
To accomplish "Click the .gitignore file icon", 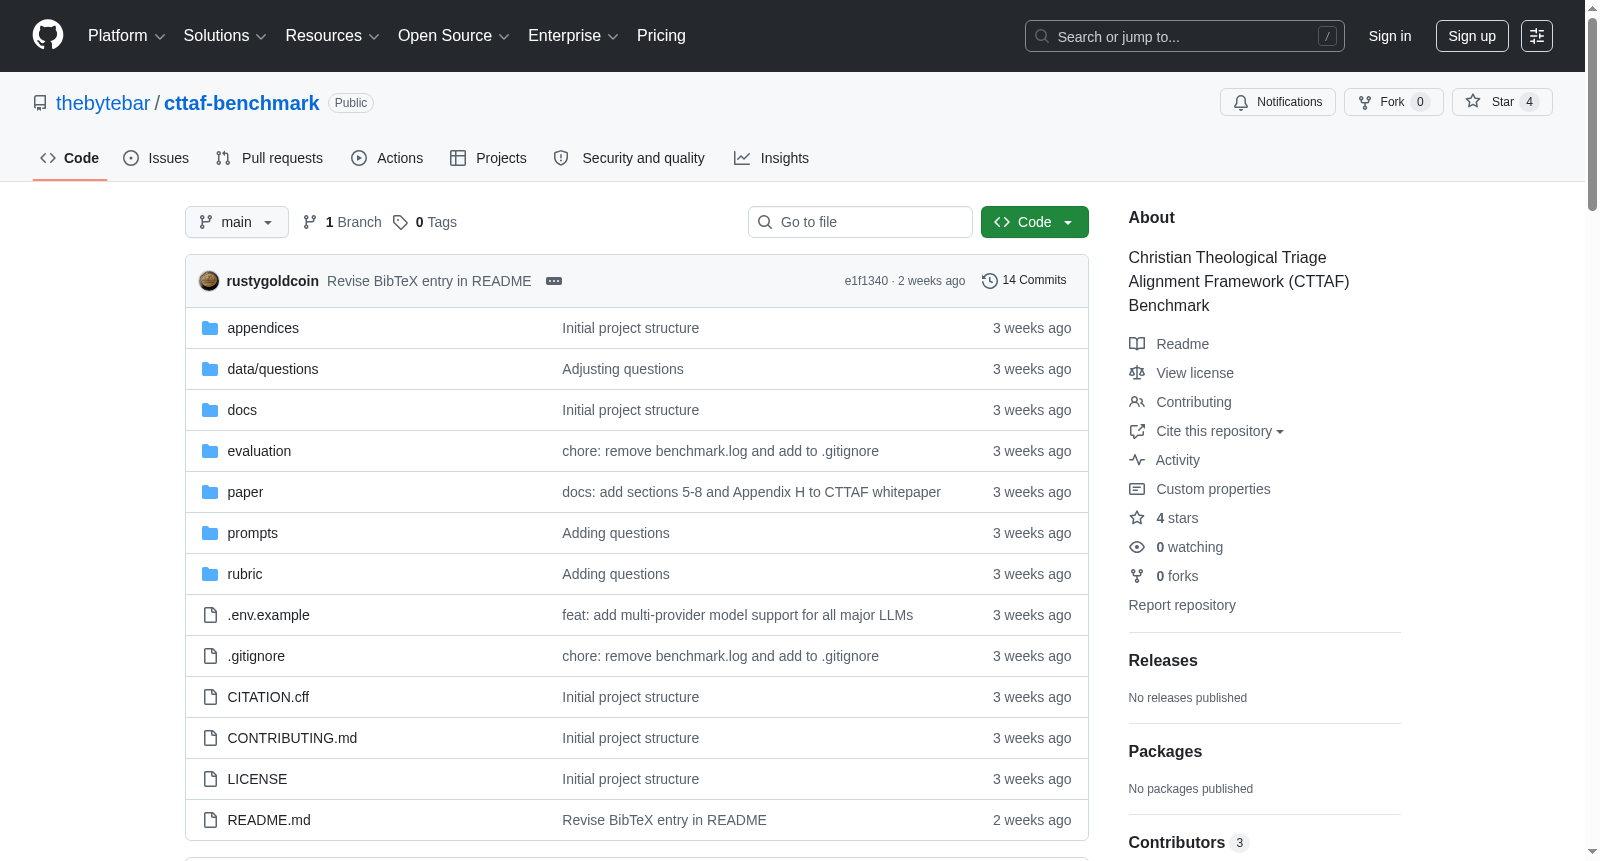I will coord(210,656).
